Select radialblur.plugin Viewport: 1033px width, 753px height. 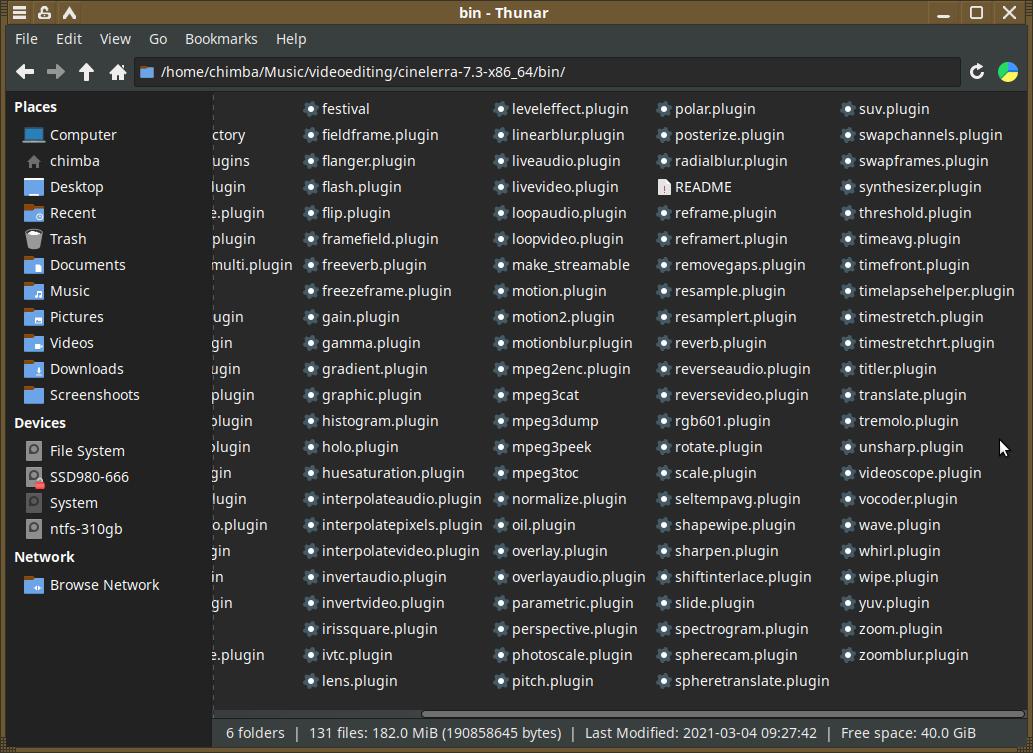coord(722,161)
